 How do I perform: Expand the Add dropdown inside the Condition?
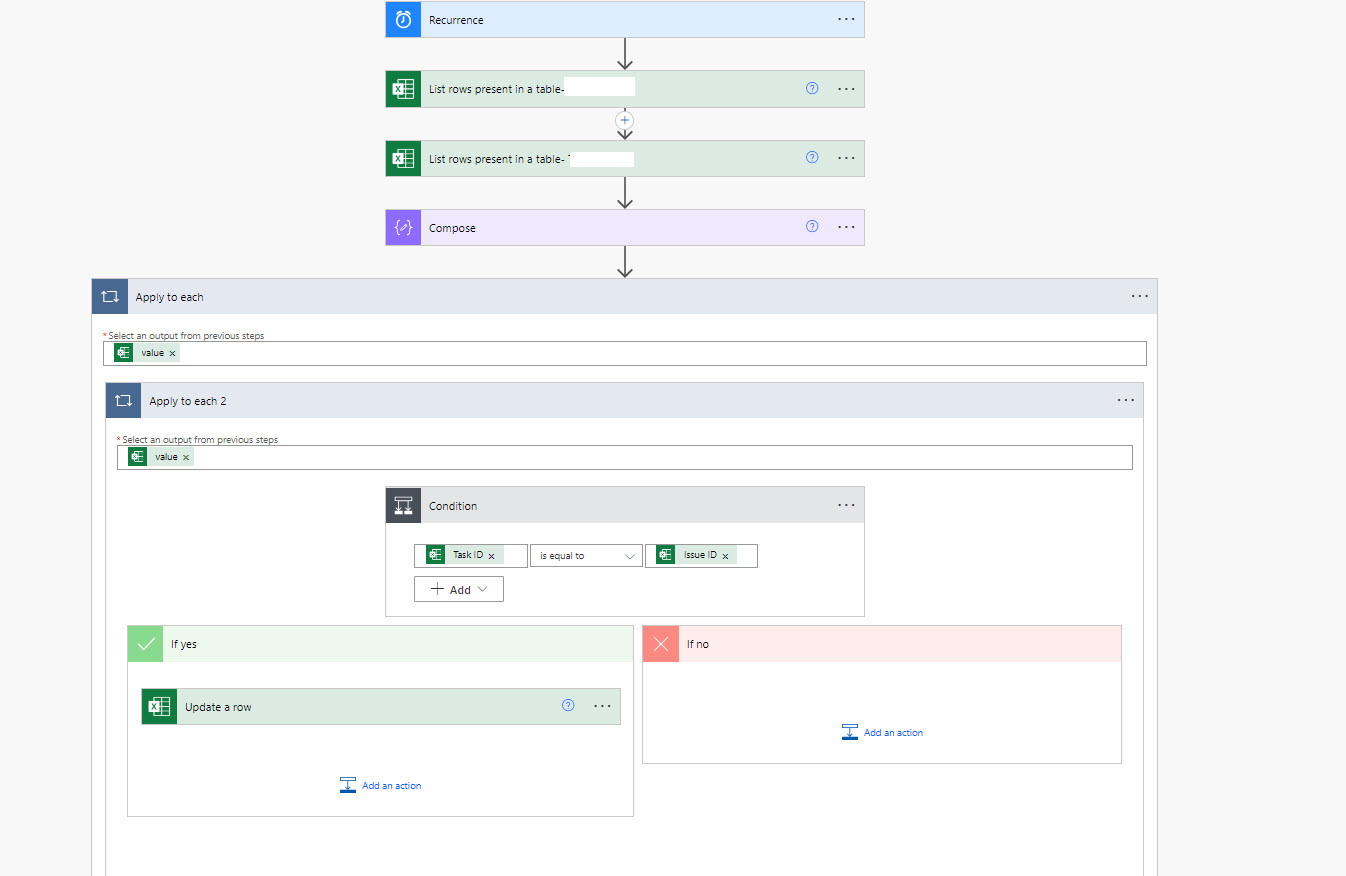(x=458, y=589)
